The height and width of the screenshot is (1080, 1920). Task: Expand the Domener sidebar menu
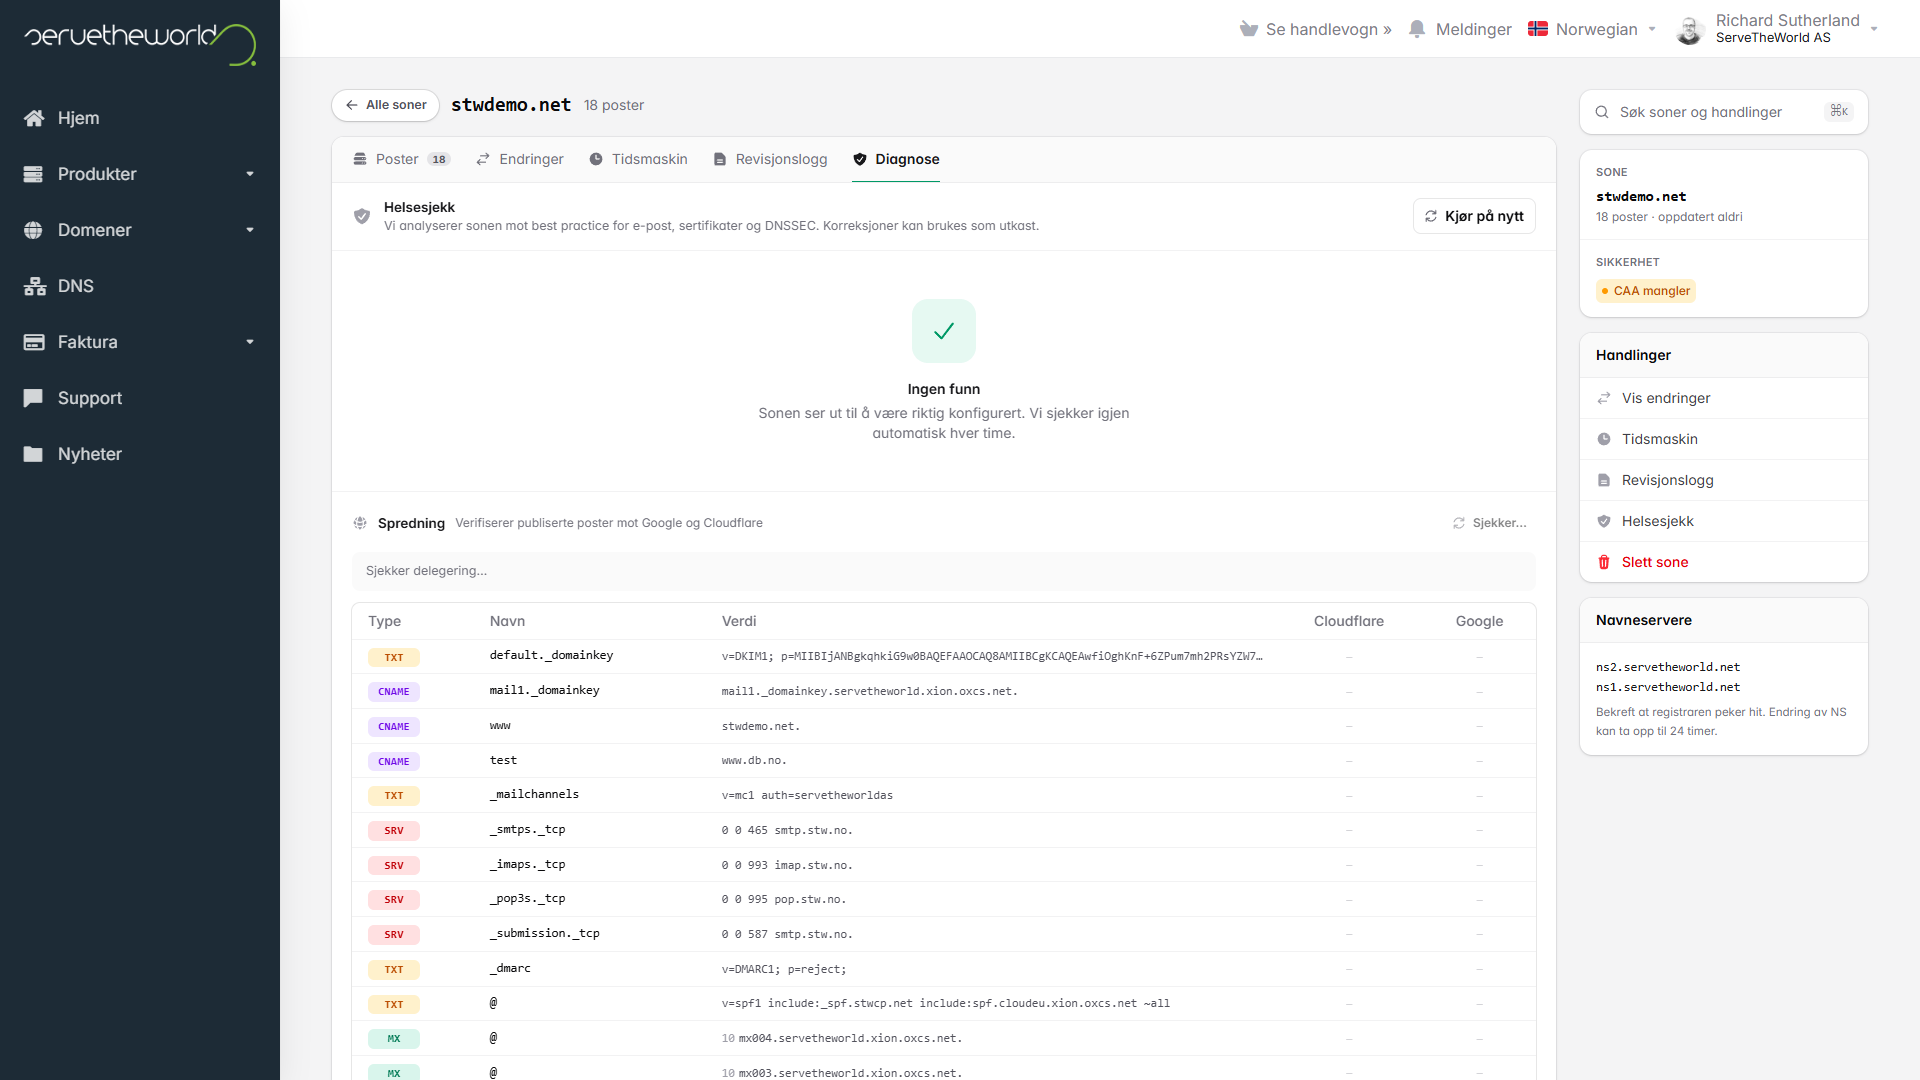tap(140, 230)
